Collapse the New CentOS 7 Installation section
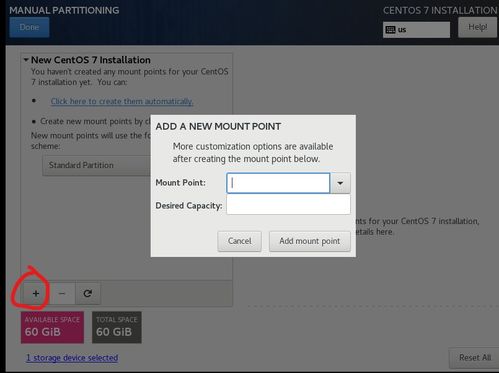Screen dimensions: 499x373 coord(26,60)
